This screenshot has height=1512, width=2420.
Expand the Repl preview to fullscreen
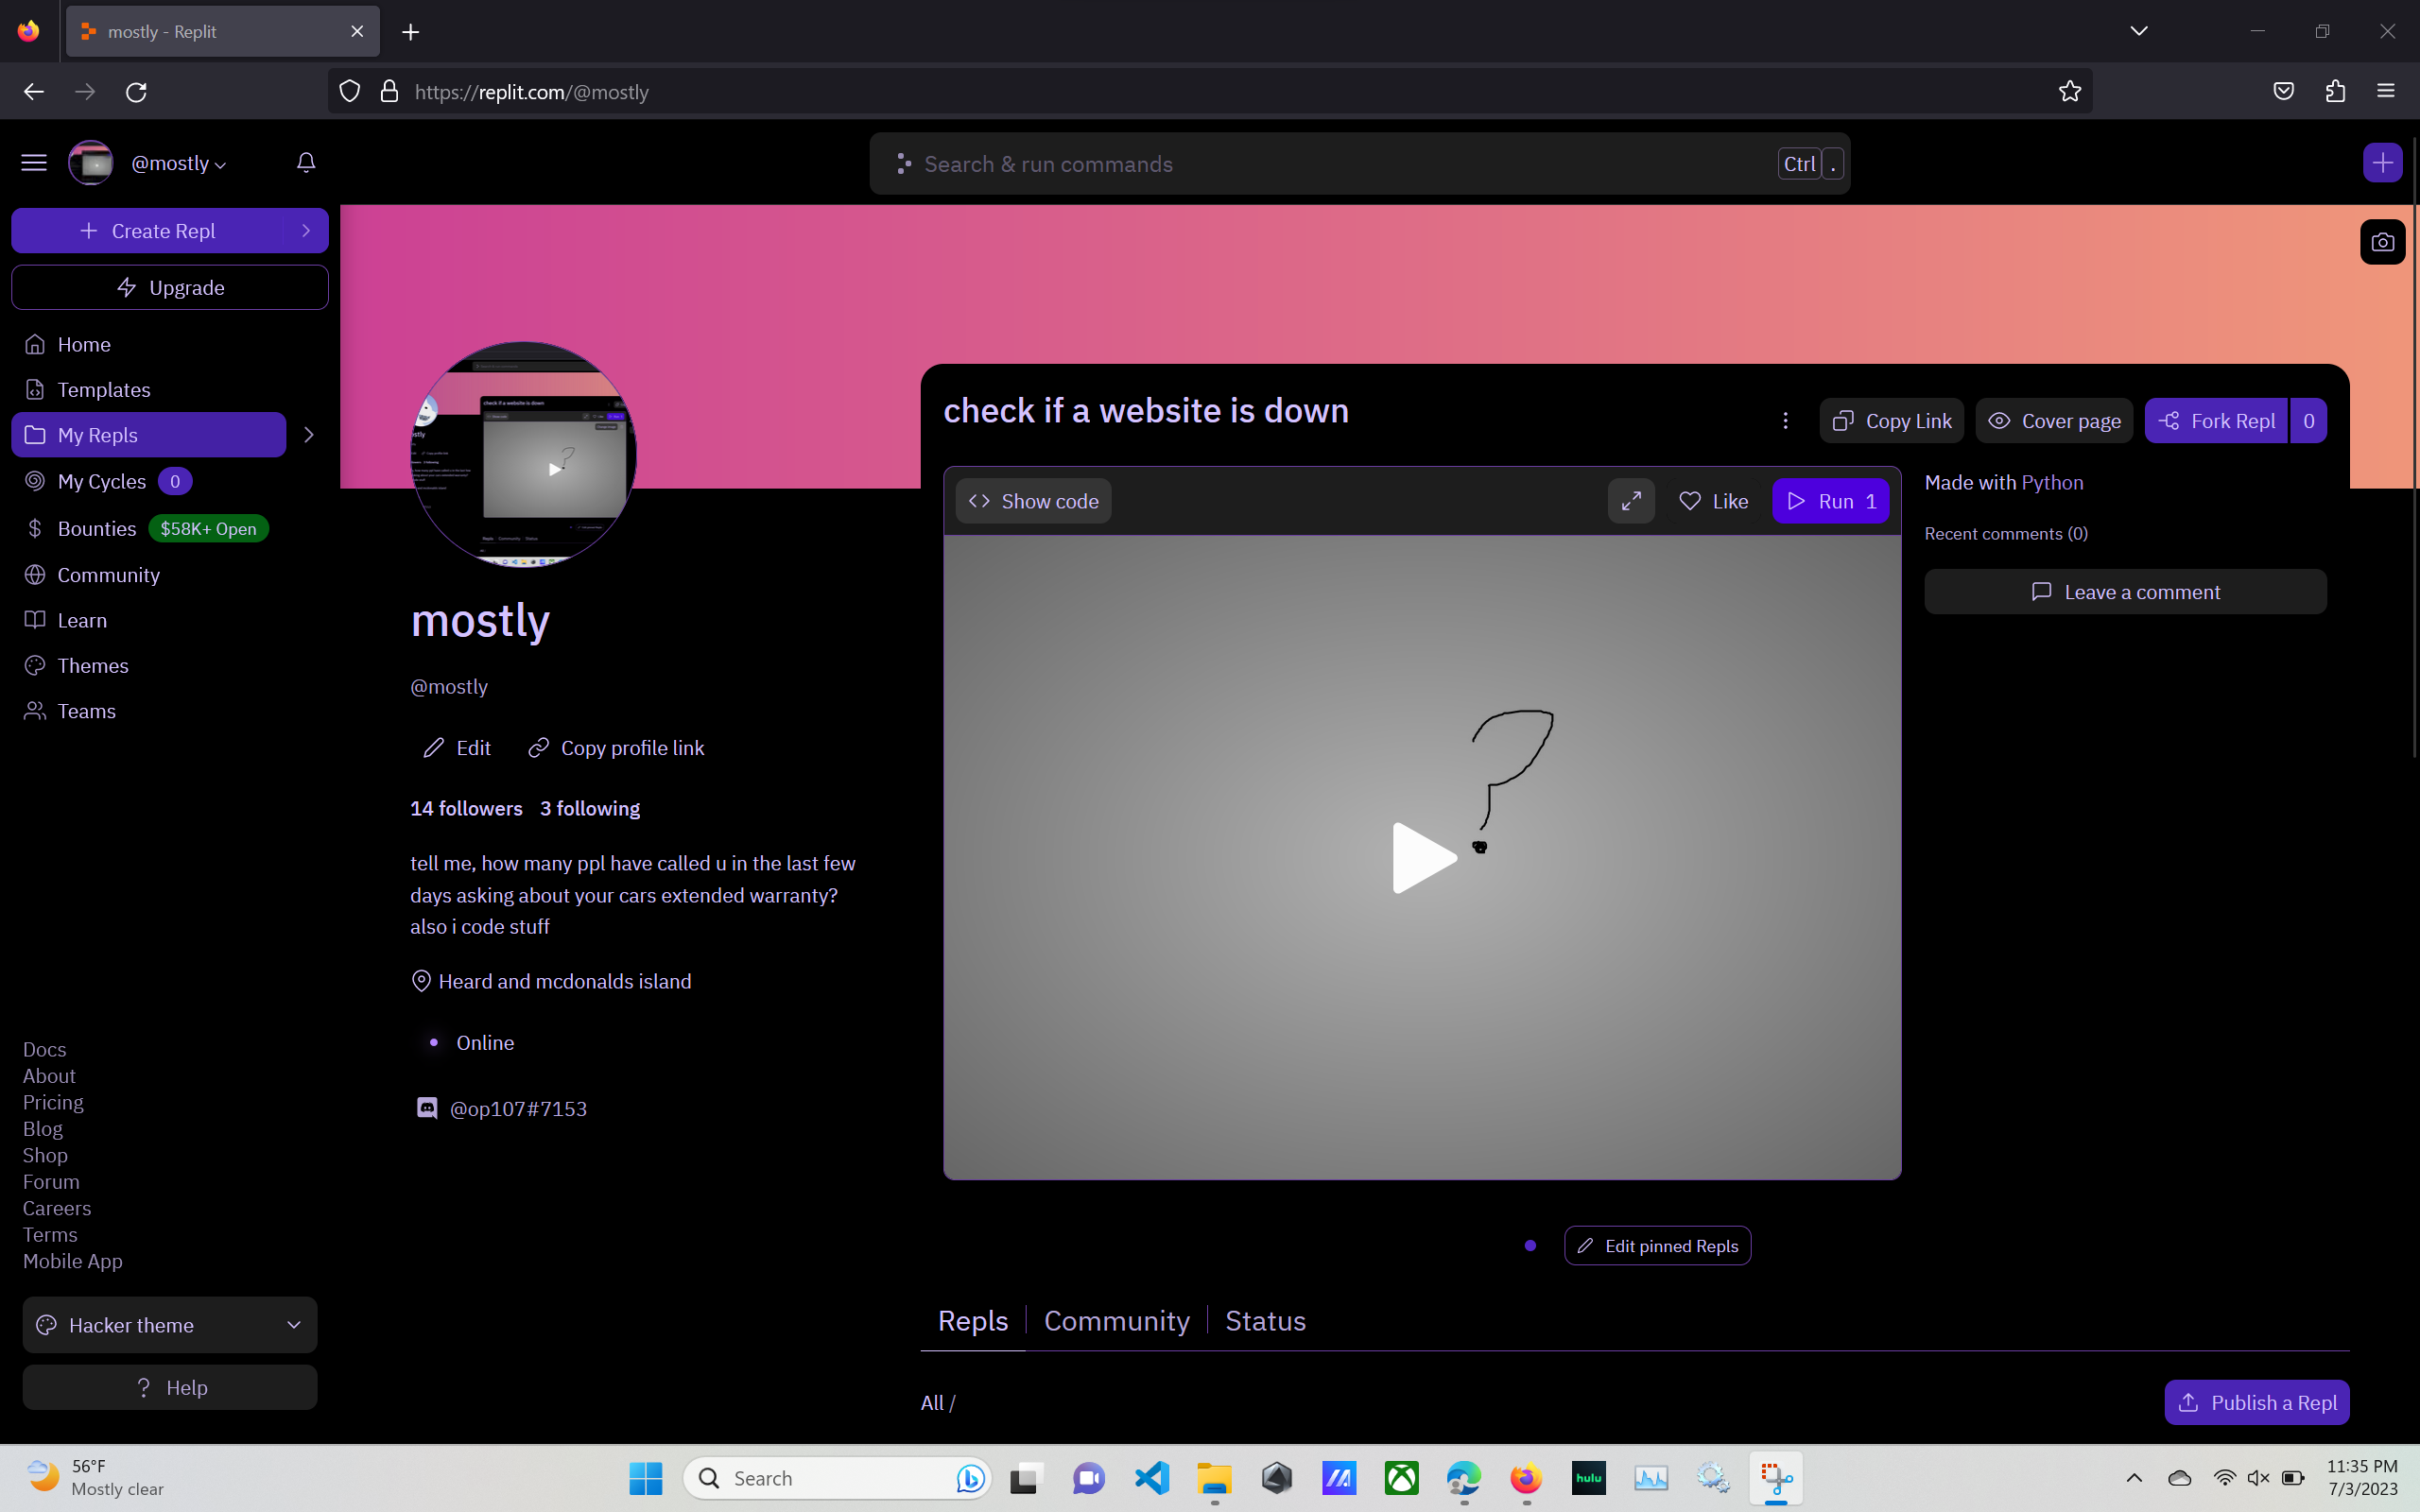[1631, 501]
